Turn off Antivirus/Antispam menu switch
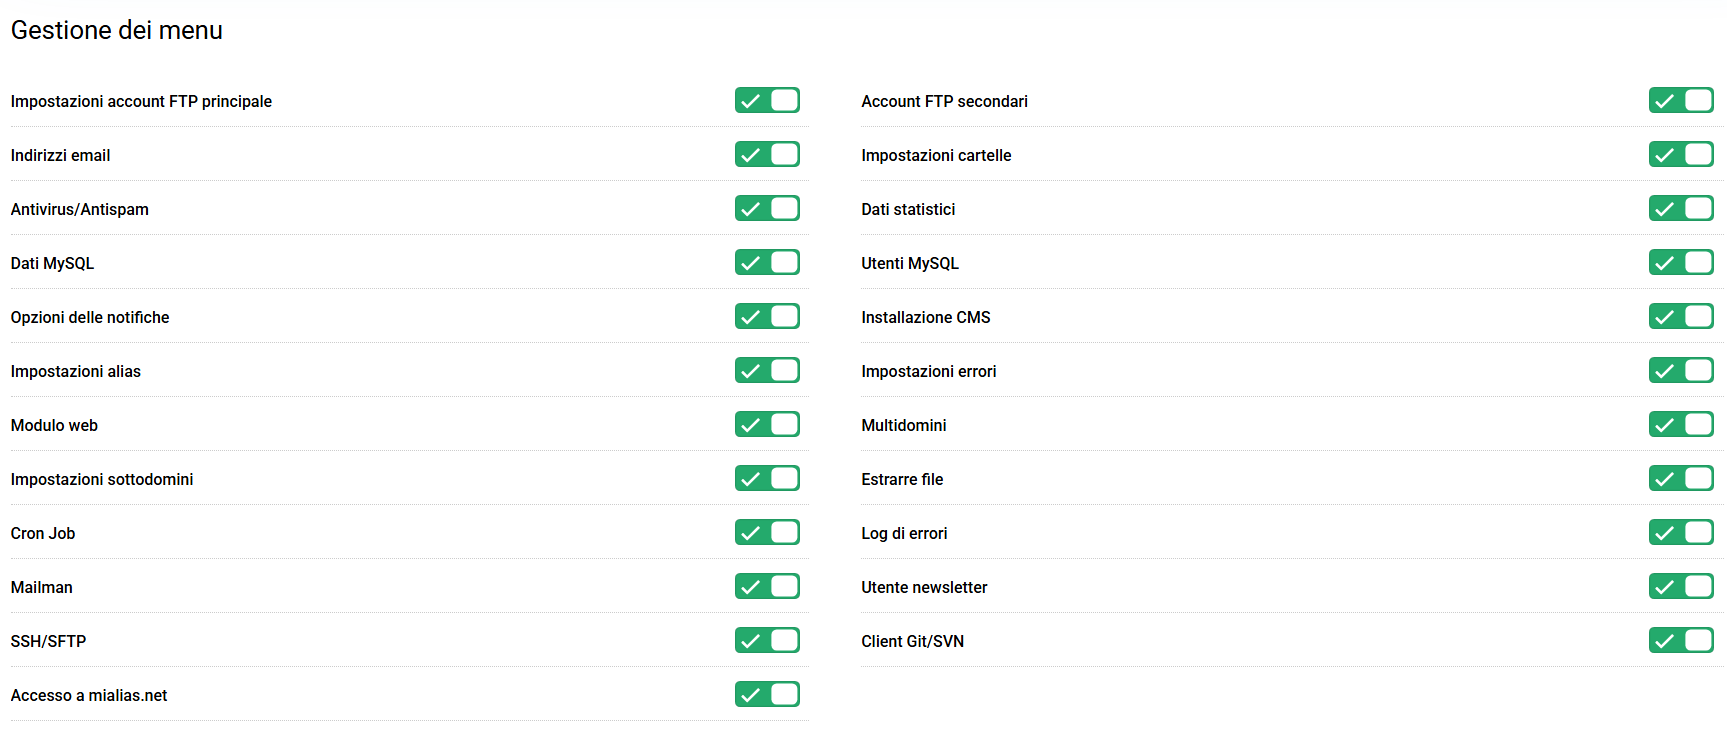 pyautogui.click(x=767, y=209)
